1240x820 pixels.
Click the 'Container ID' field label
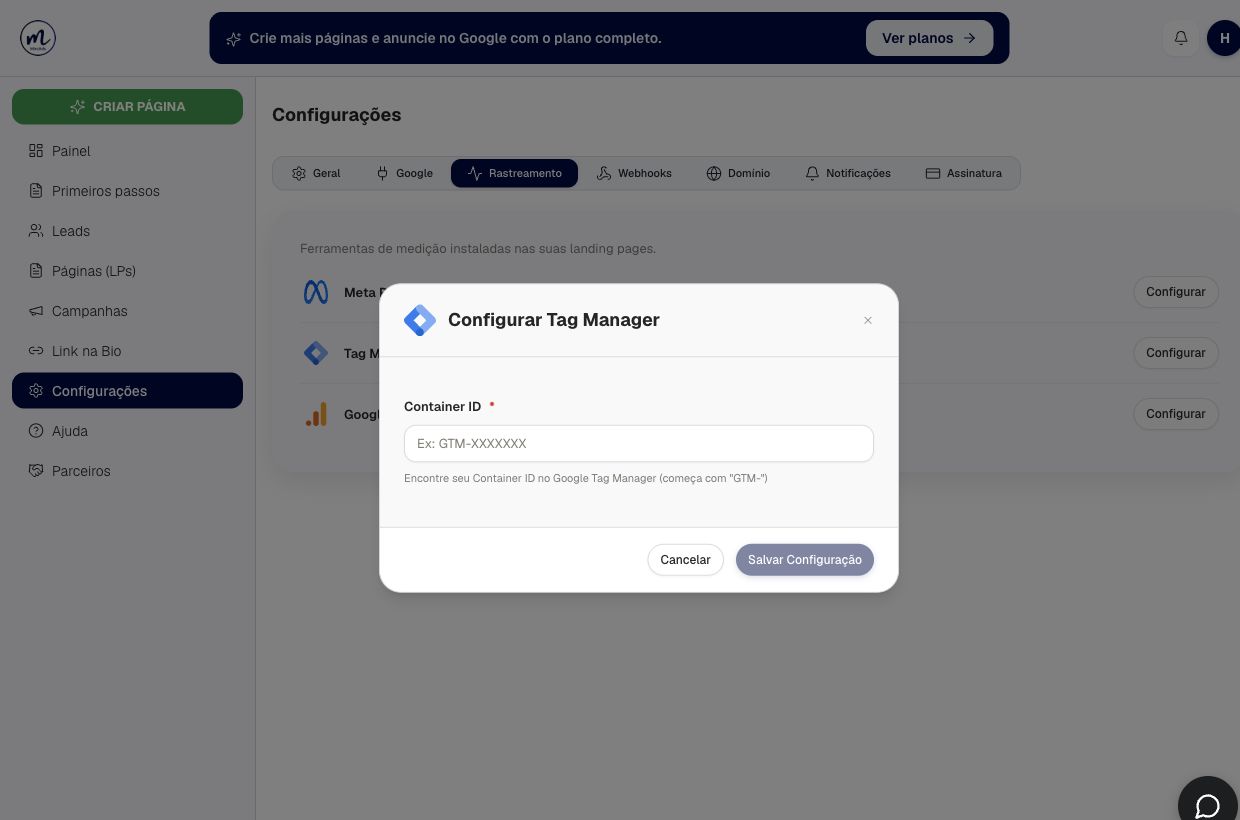pos(443,407)
